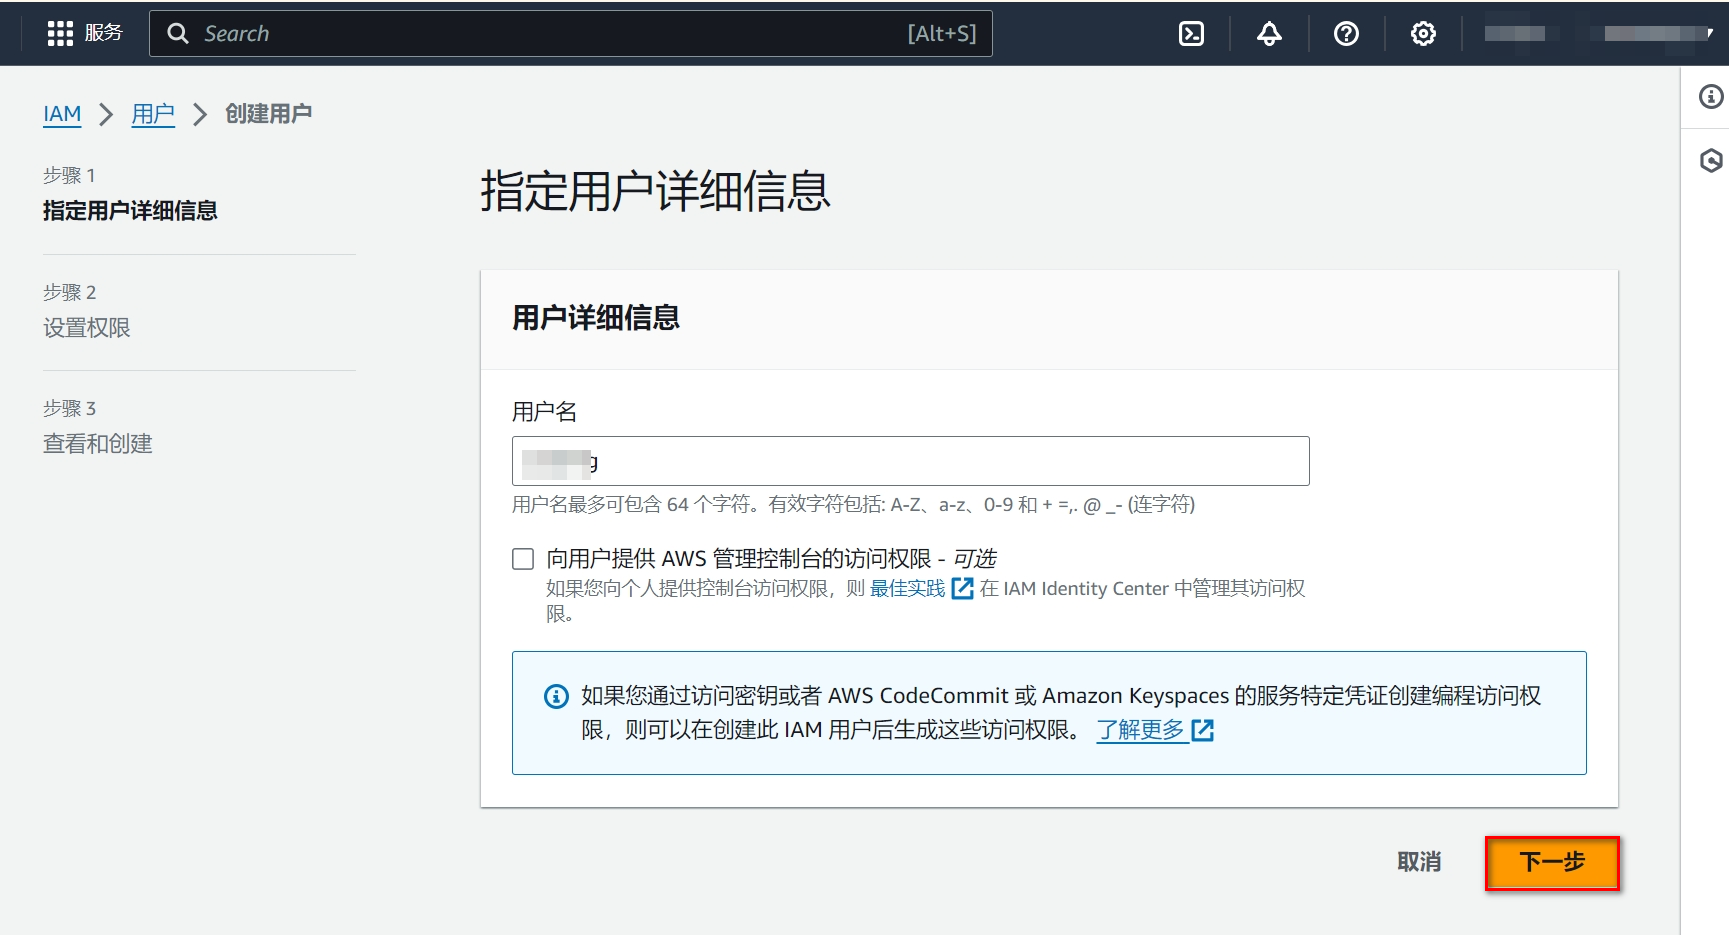The image size is (1729, 935).
Task: Show the info panel via right-edge info icon
Action: pyautogui.click(x=1711, y=96)
